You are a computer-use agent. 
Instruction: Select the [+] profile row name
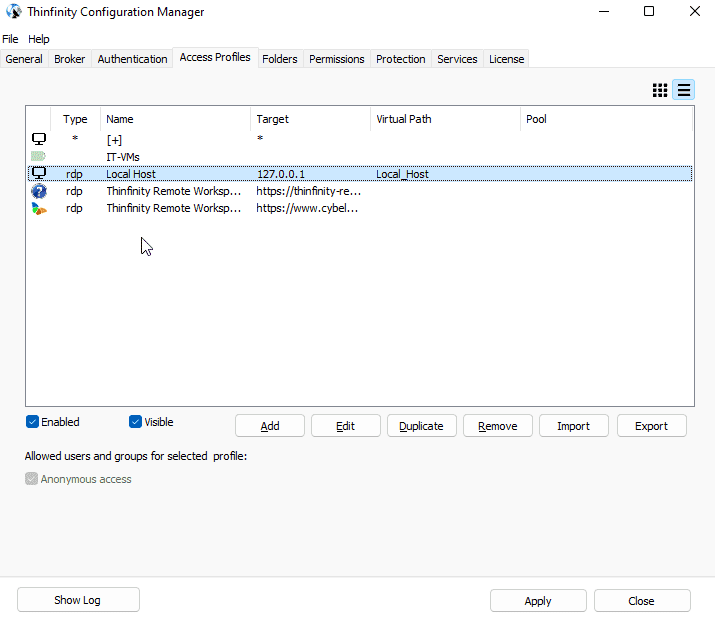114,140
